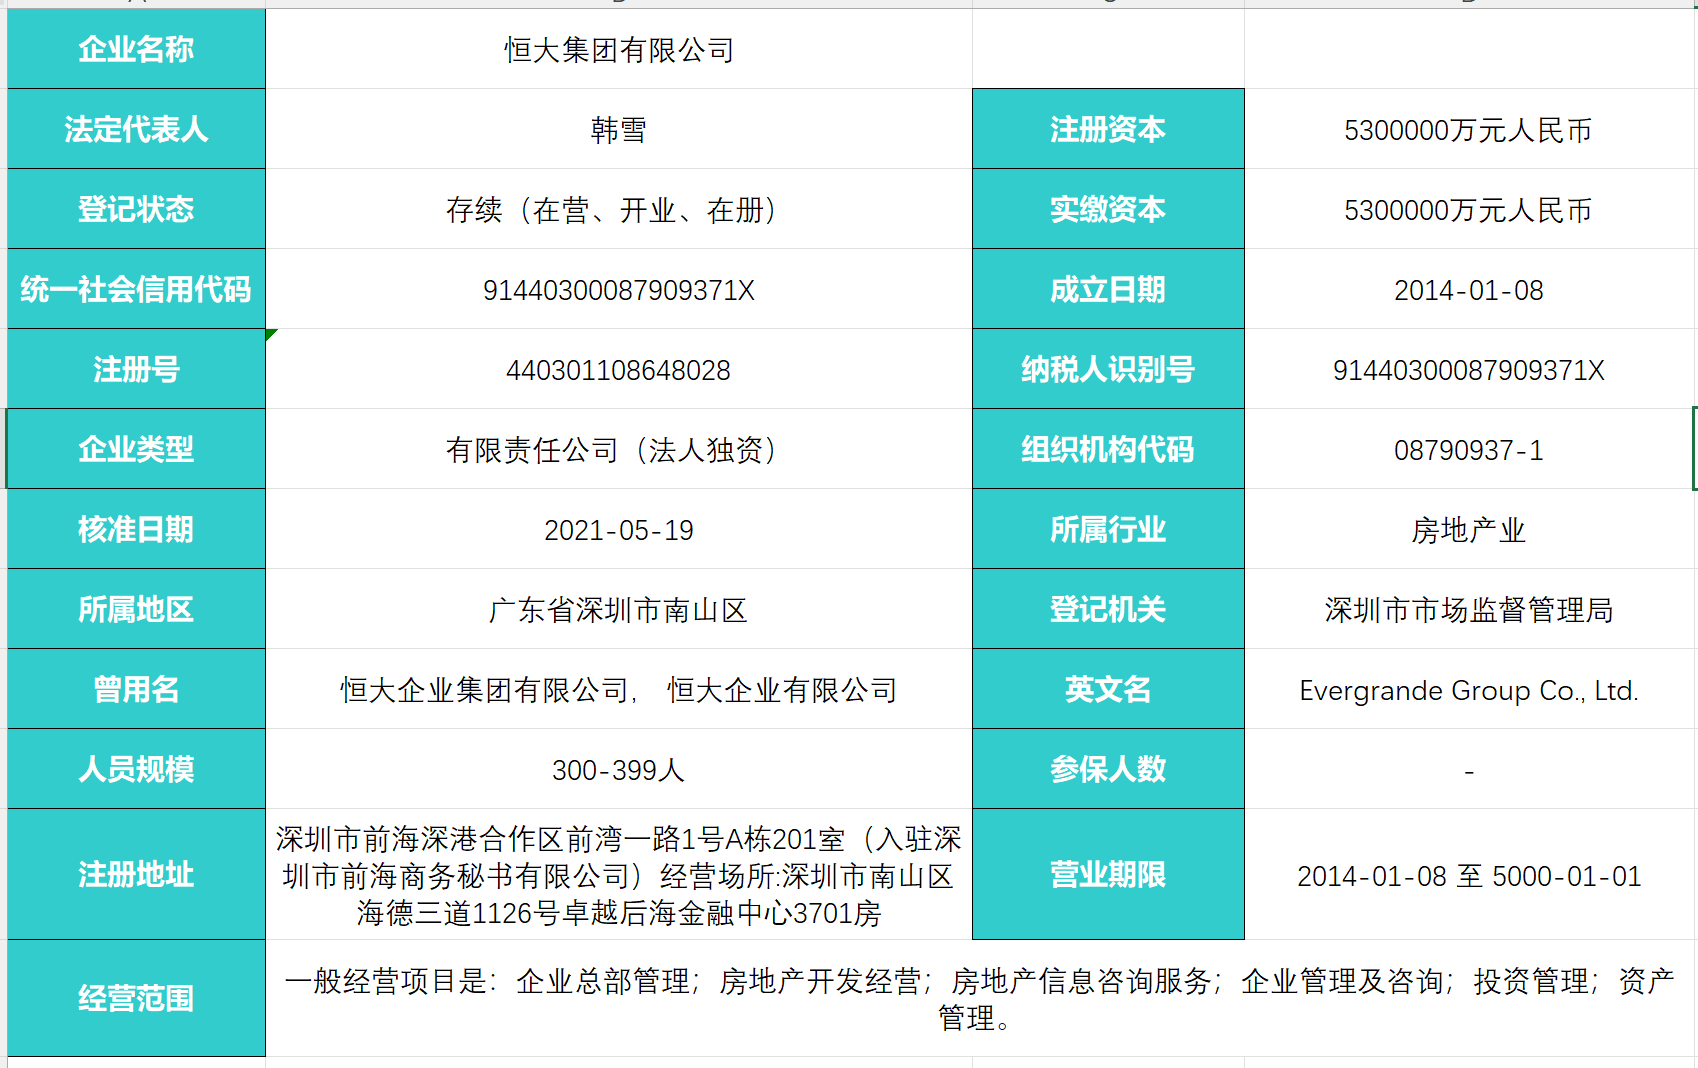Screen dimensions: 1698x1068
Task: Click the 经营范围 description cell 一般经营项目是
Action: (980, 998)
